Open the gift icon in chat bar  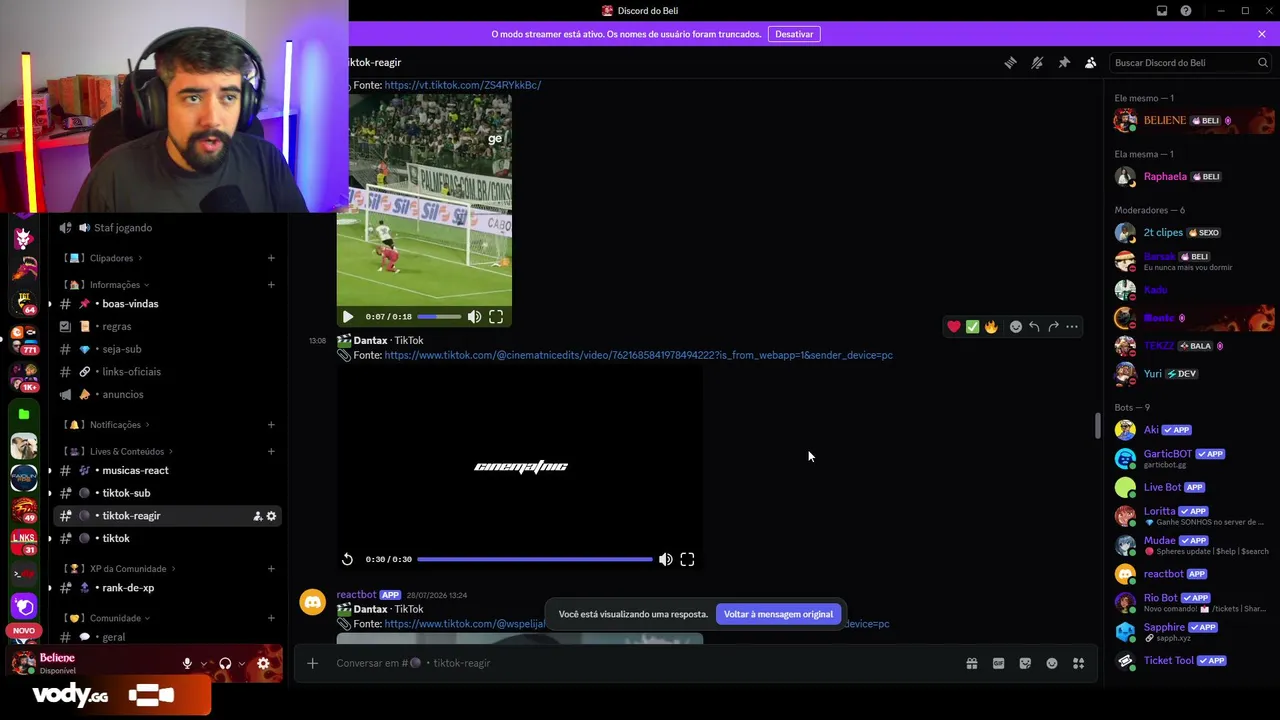coord(972,663)
